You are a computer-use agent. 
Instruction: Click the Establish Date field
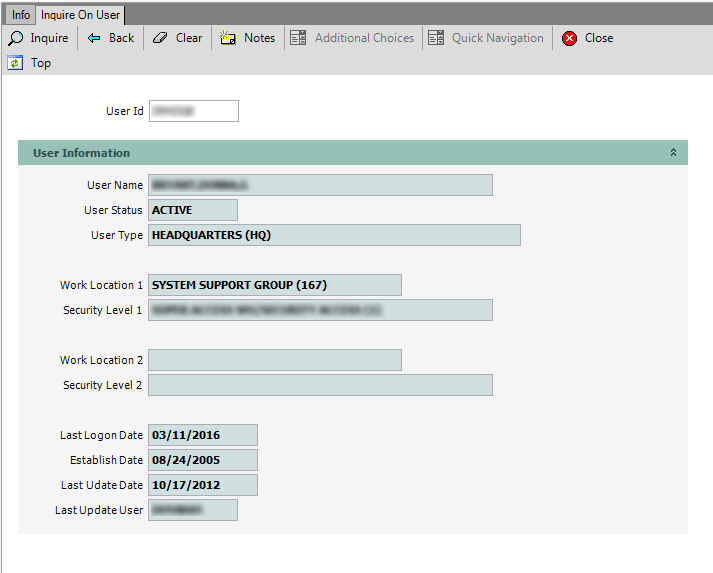202,460
